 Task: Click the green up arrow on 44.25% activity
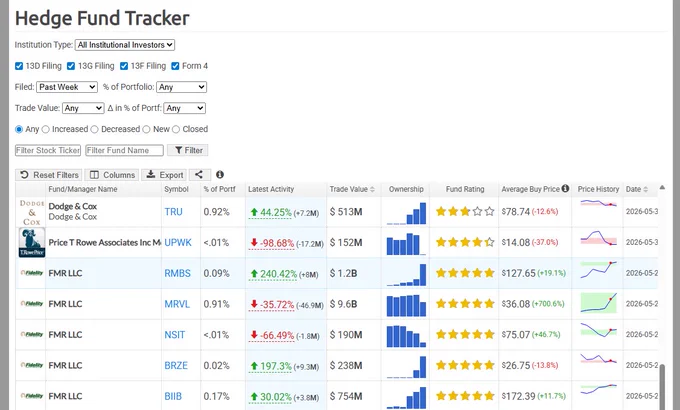coord(254,212)
